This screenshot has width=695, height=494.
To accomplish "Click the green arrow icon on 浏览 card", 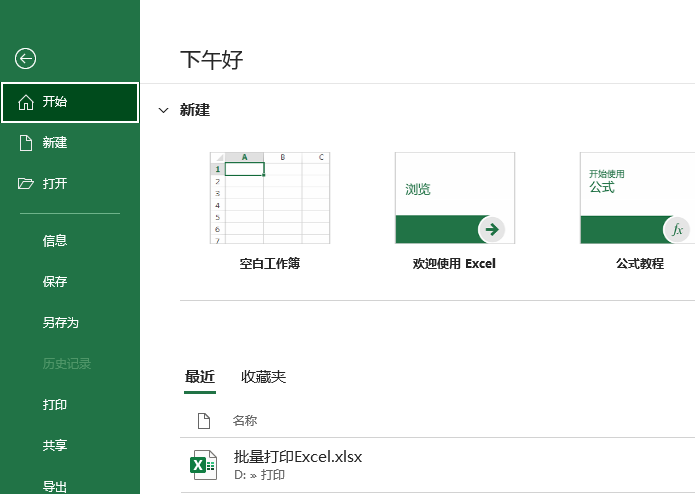I will [492, 229].
